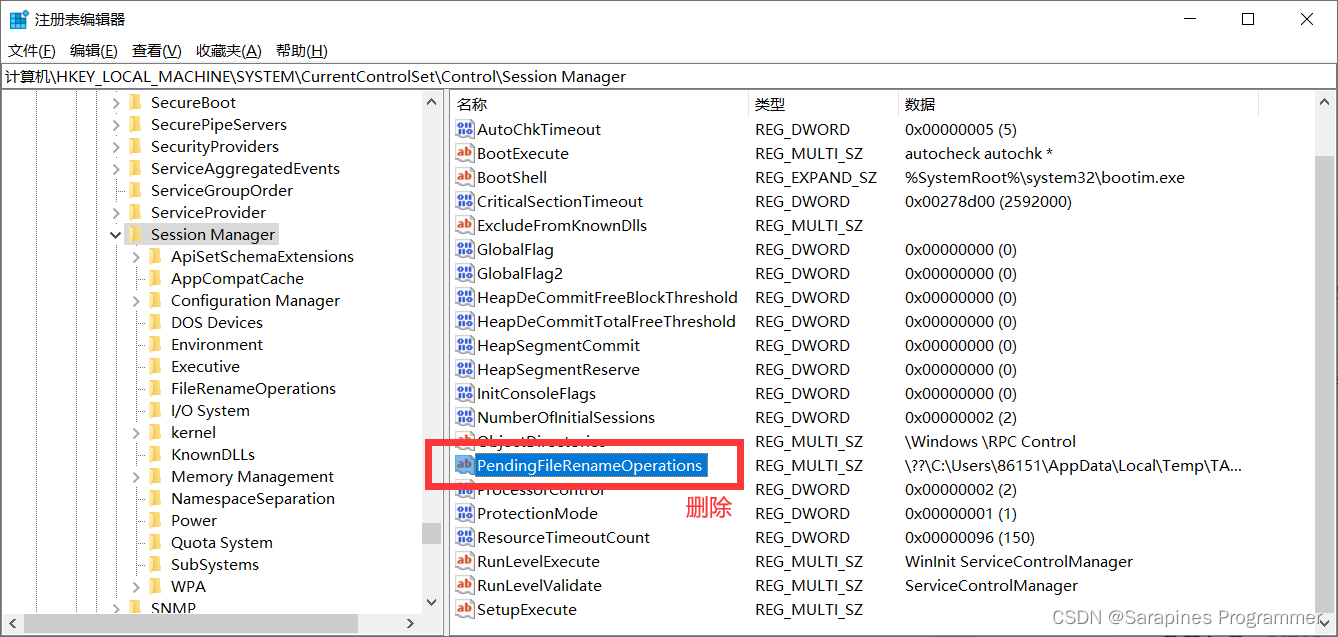The image size is (1338, 637).
Task: Open the 编辑(E) menu
Action: click(93, 51)
